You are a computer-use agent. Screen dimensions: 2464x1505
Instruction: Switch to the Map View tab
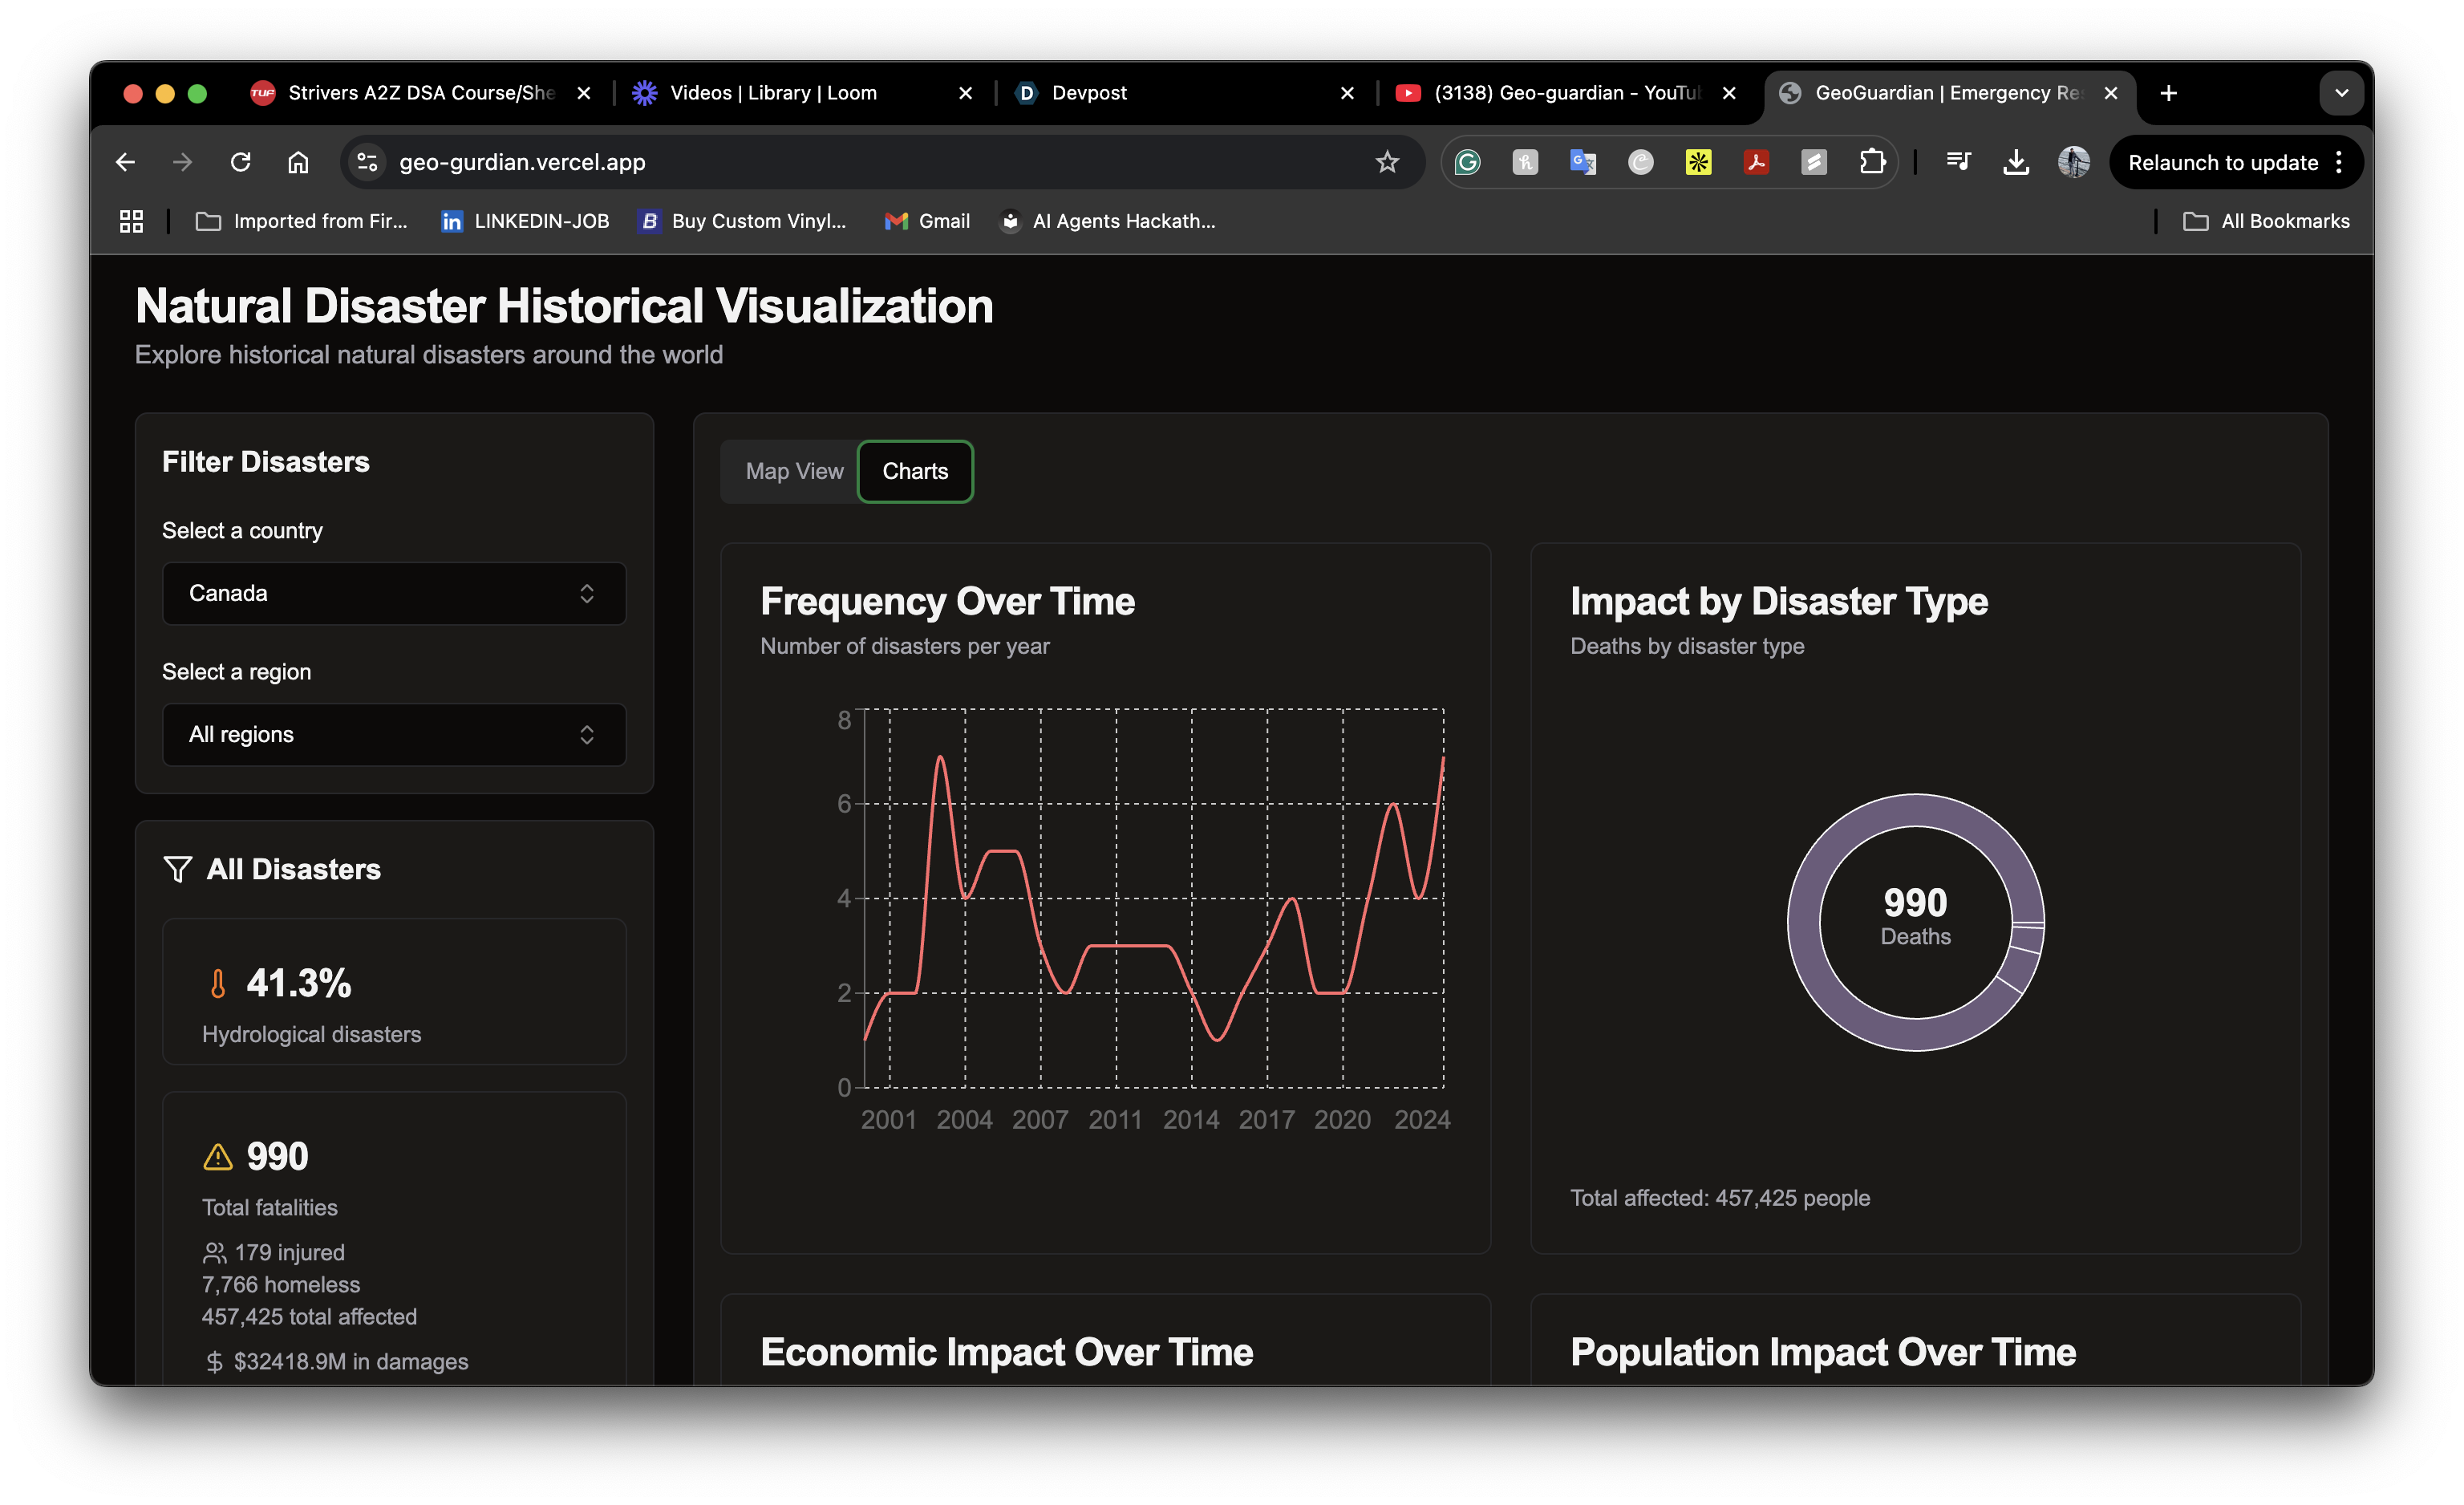click(x=794, y=471)
